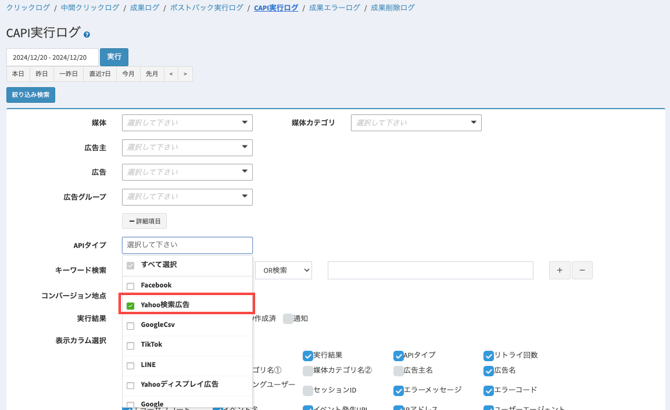Add a keyword row with plus button
This screenshot has width=670, height=410.
[x=559, y=270]
